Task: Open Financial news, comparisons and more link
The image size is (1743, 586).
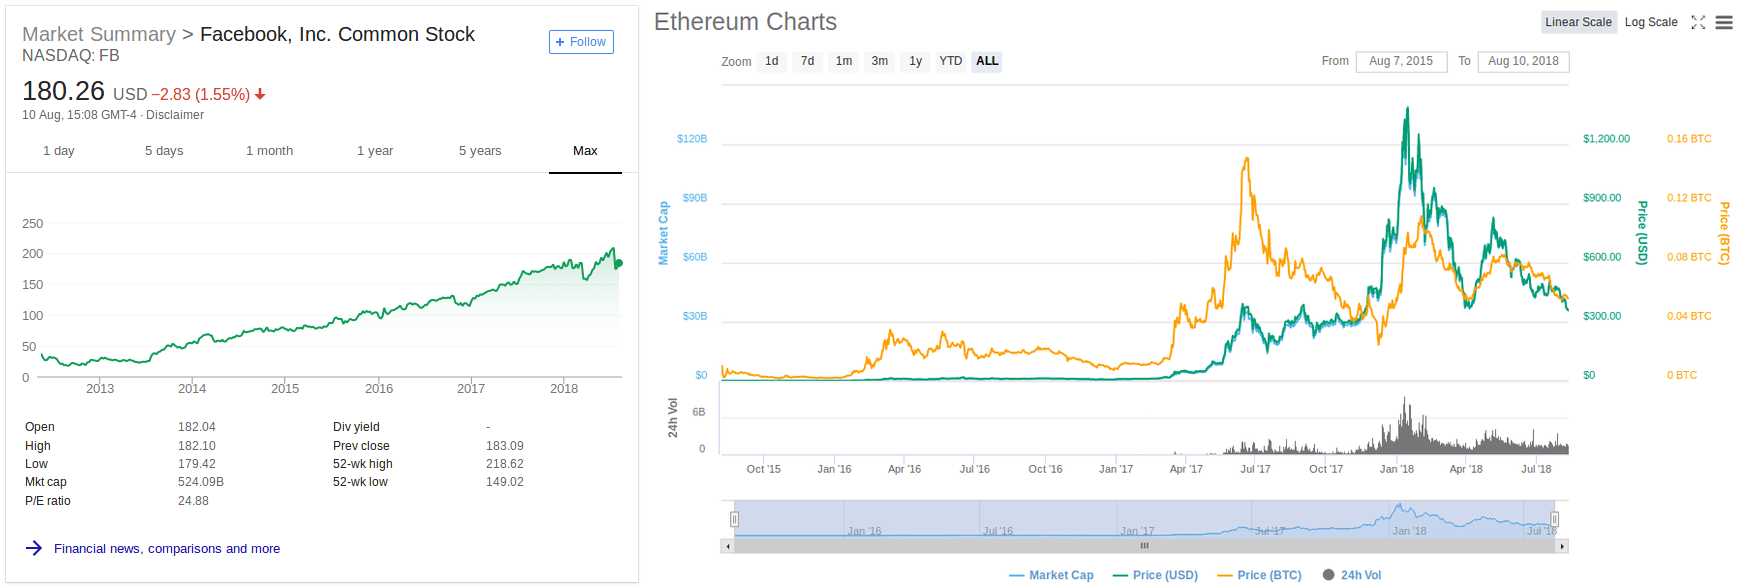Action: click(x=167, y=549)
